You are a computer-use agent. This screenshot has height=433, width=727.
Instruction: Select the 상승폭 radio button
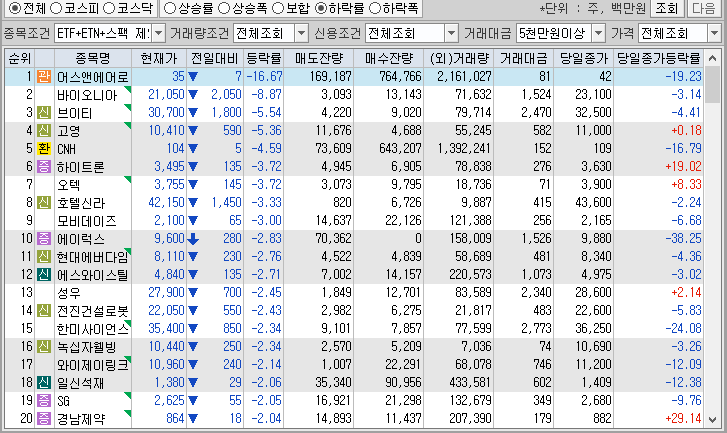pos(224,8)
